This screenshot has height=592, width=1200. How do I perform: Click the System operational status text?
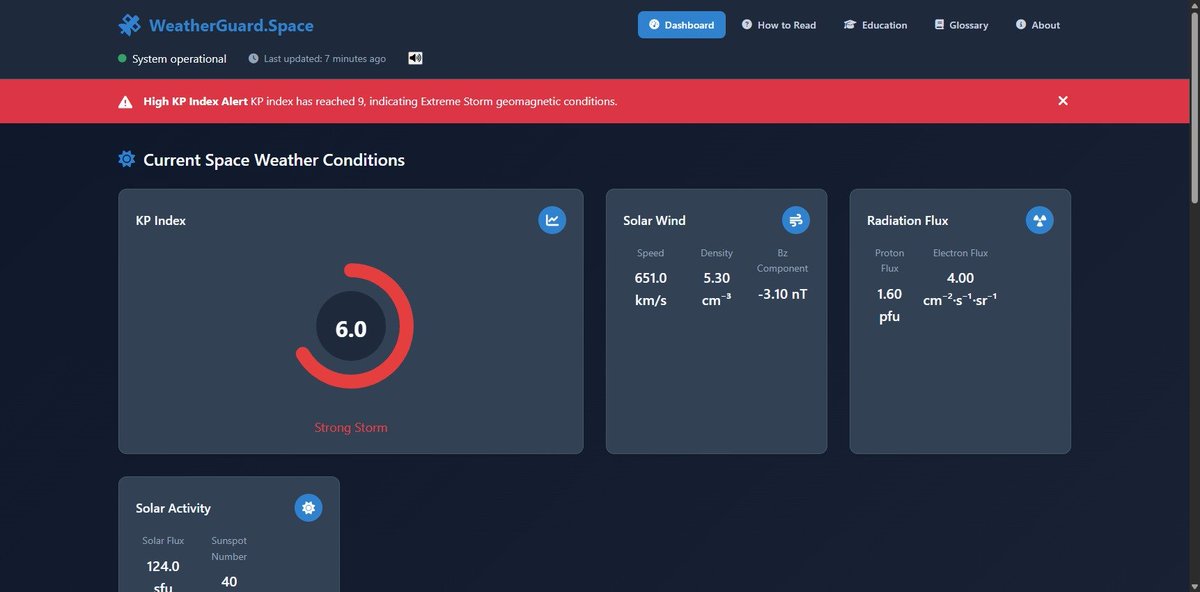click(x=179, y=59)
